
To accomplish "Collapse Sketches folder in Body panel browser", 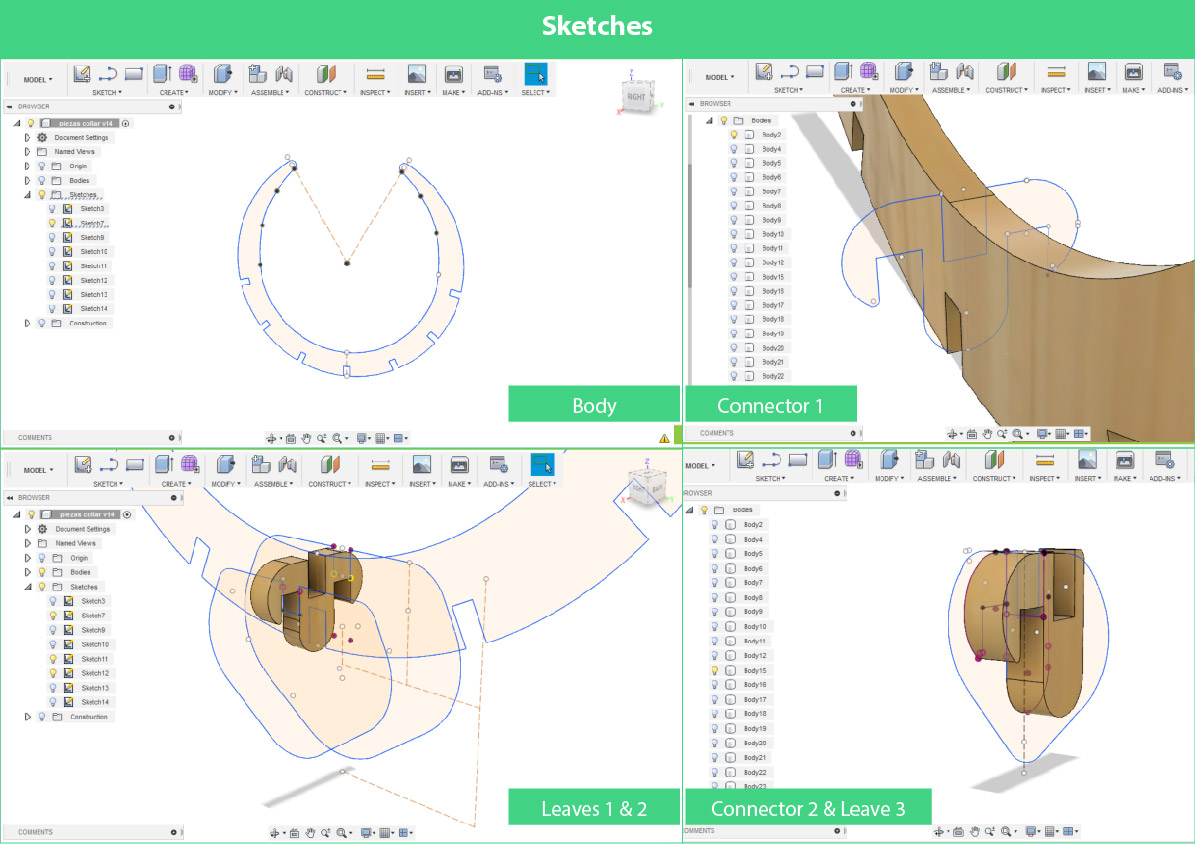I will (27, 194).
